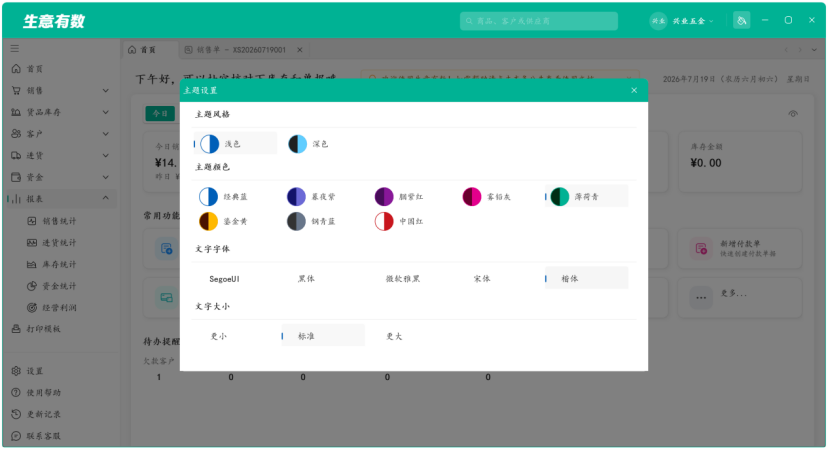This screenshot has height=450, width=828.
Task: Expand the 货品库存 sidebar section
Action: coord(106,112)
